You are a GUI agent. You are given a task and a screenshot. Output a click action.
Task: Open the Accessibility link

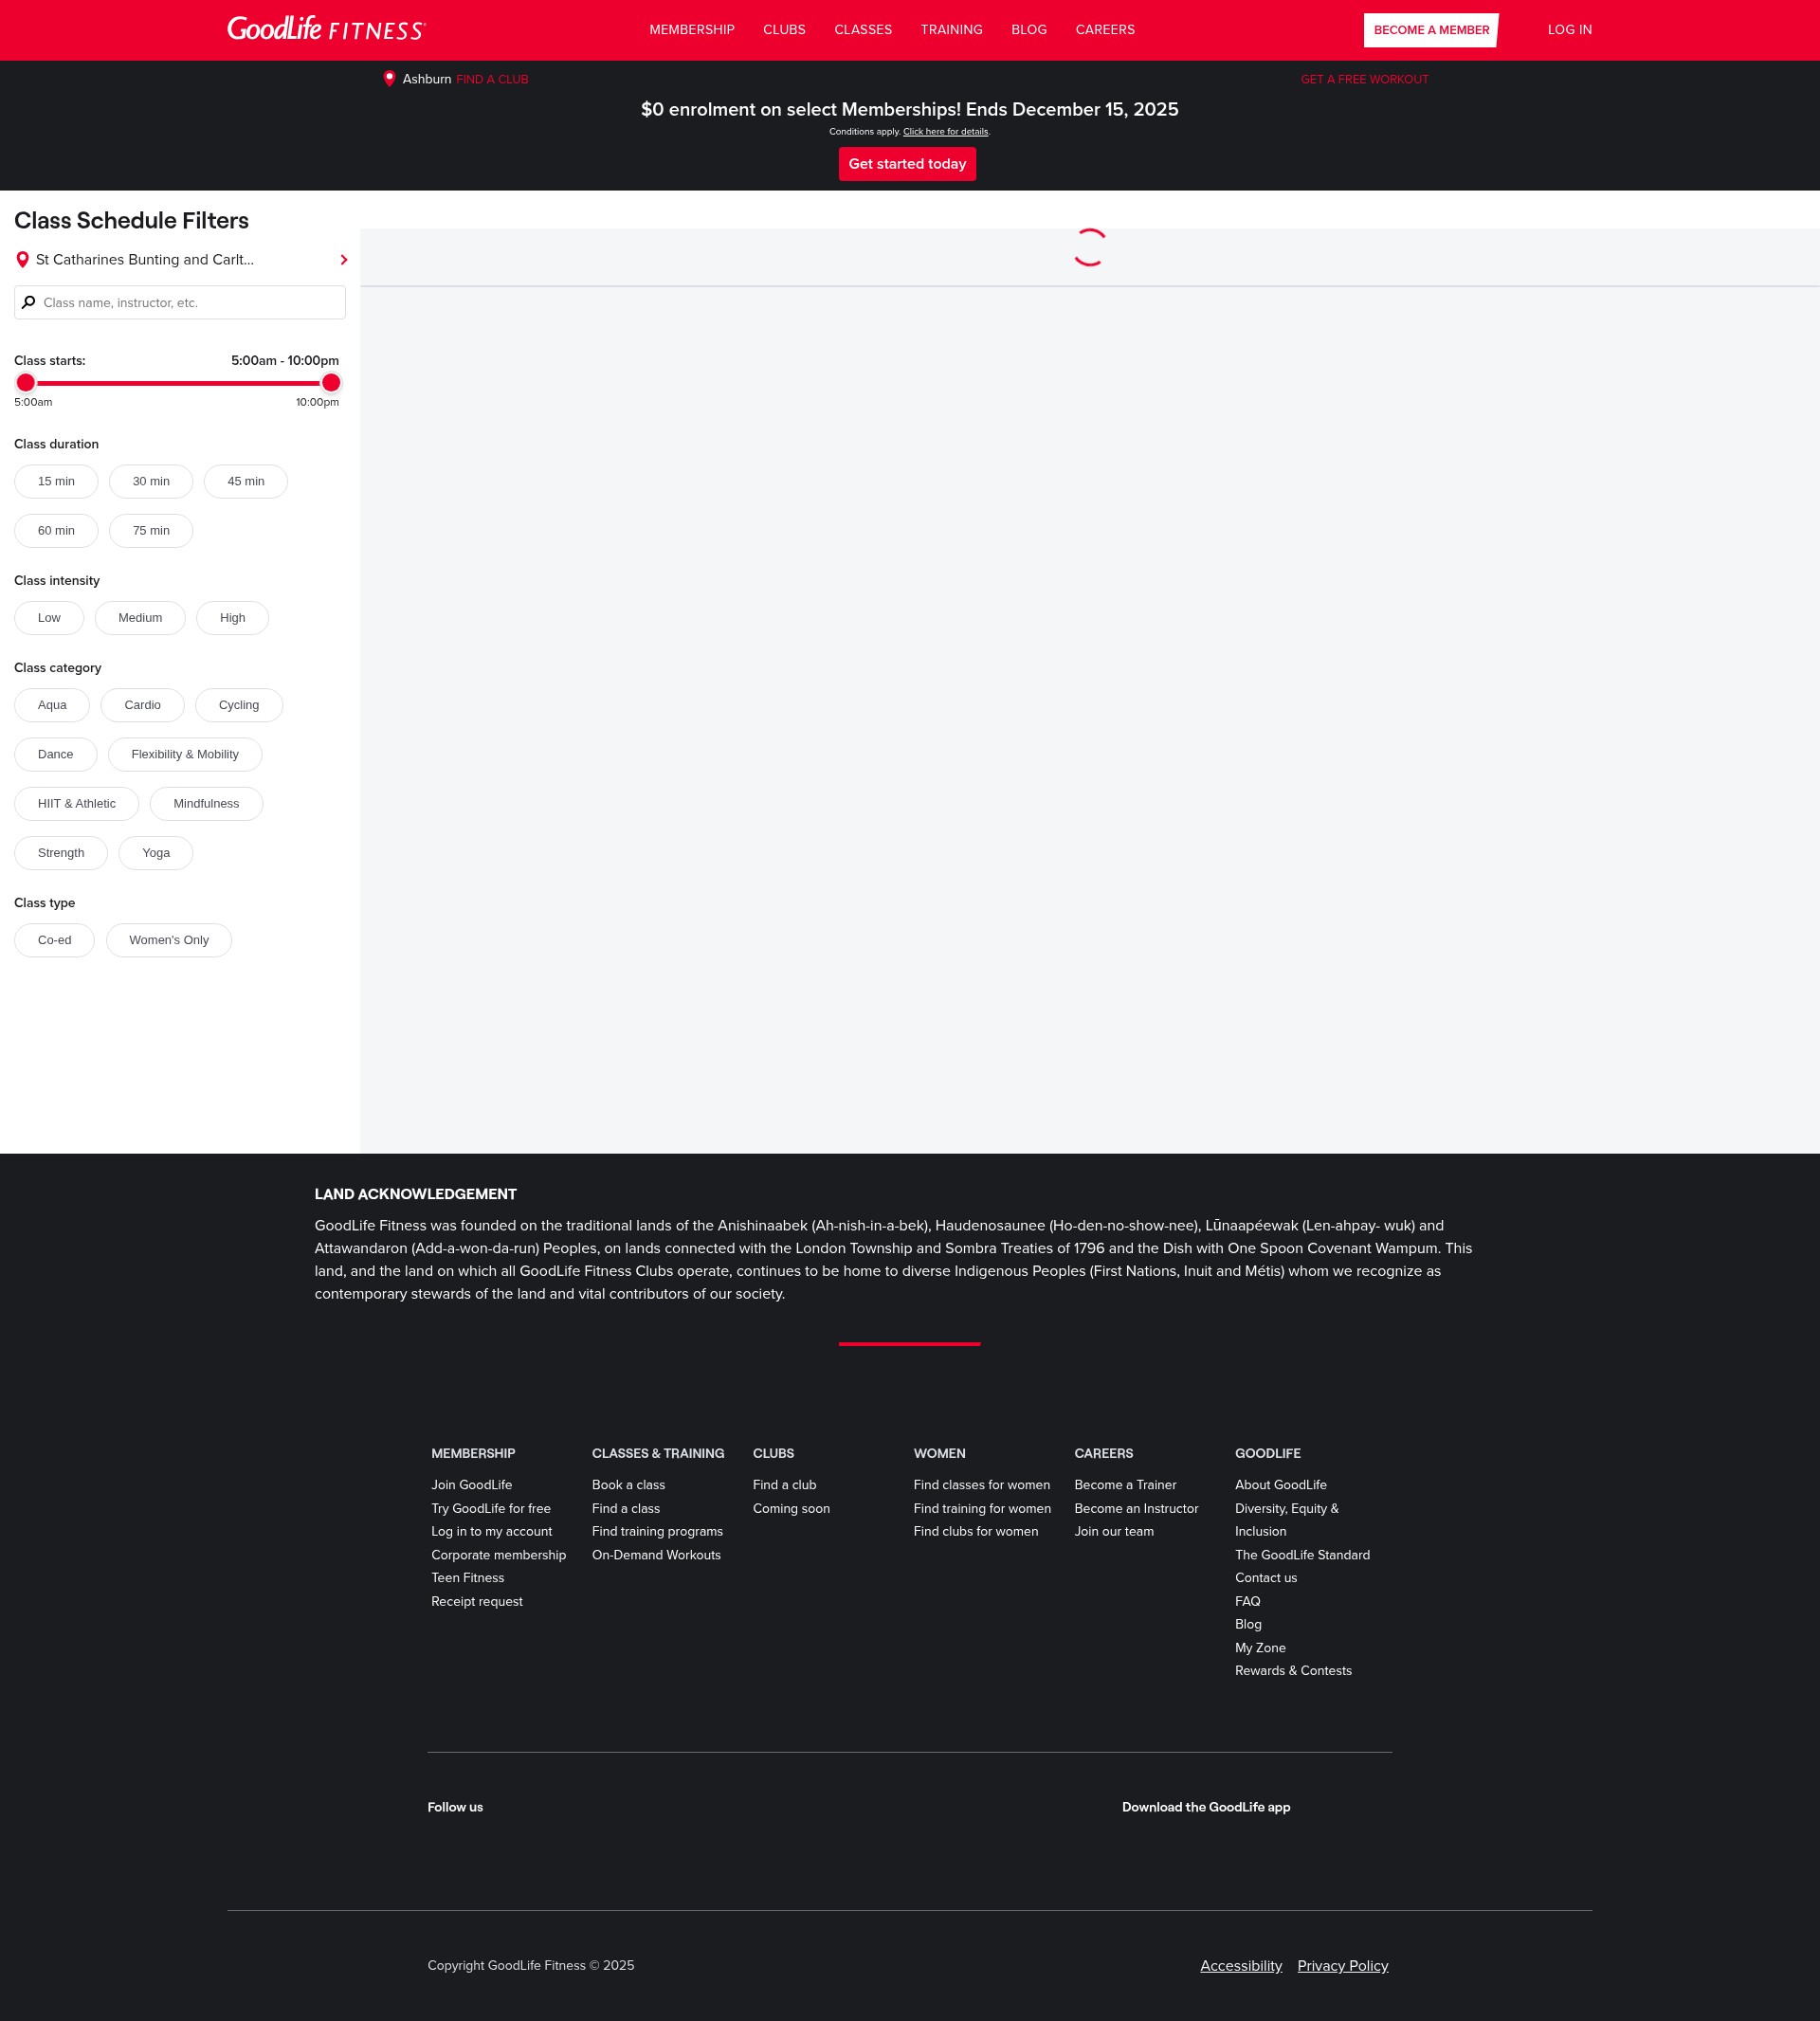[1241, 1966]
